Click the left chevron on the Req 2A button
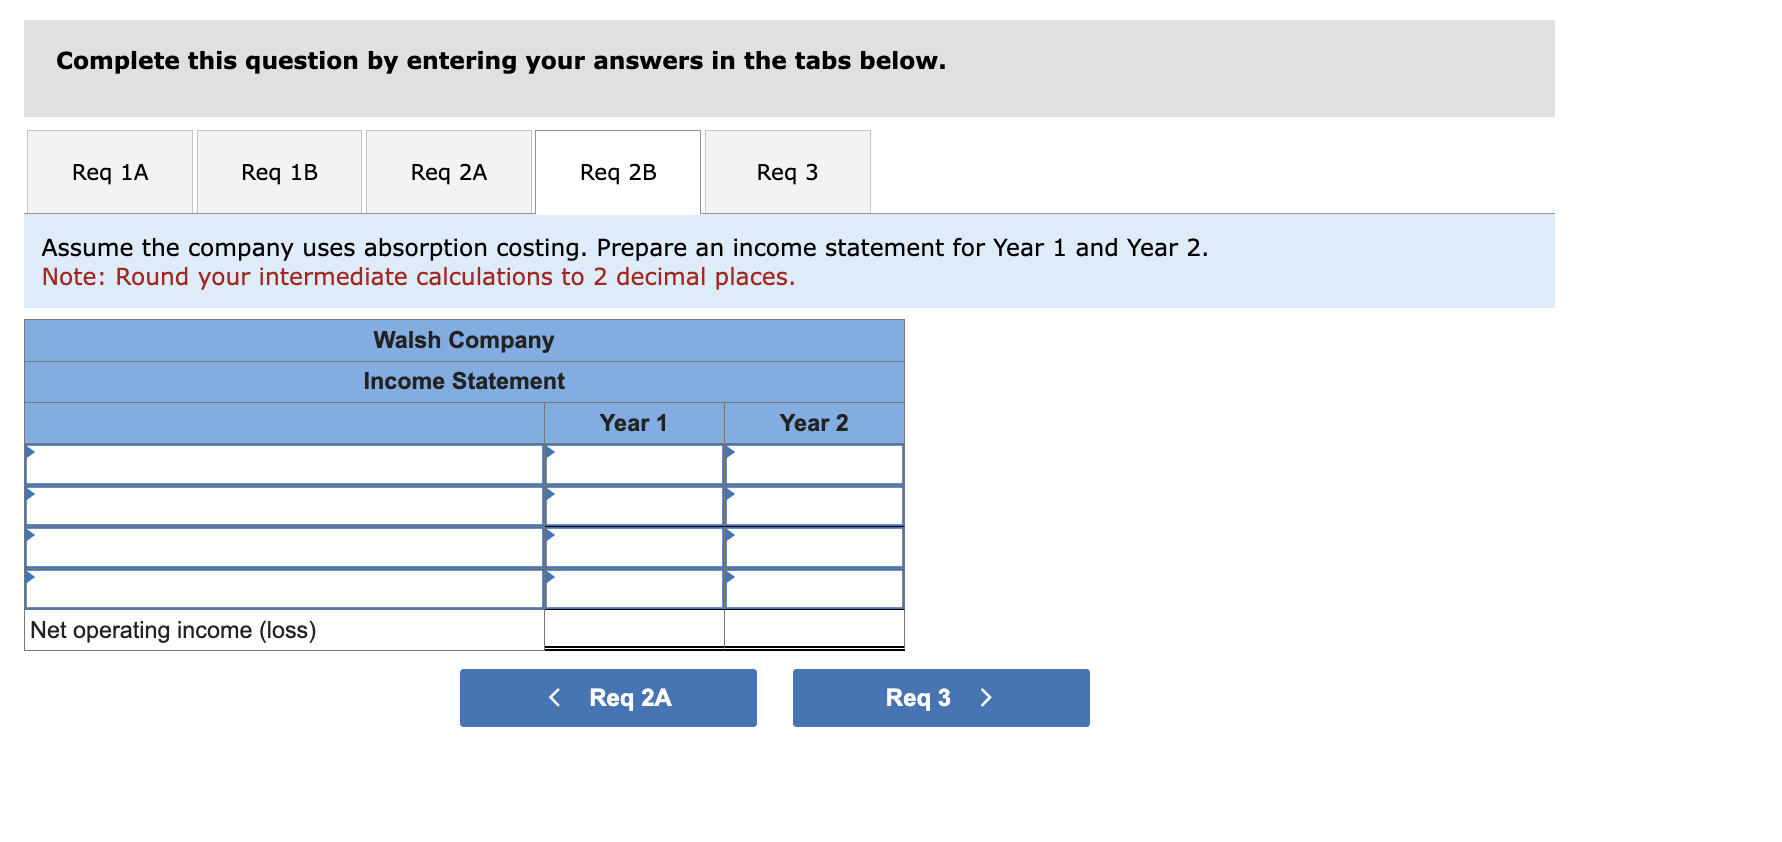The height and width of the screenshot is (842, 1782). 555,697
